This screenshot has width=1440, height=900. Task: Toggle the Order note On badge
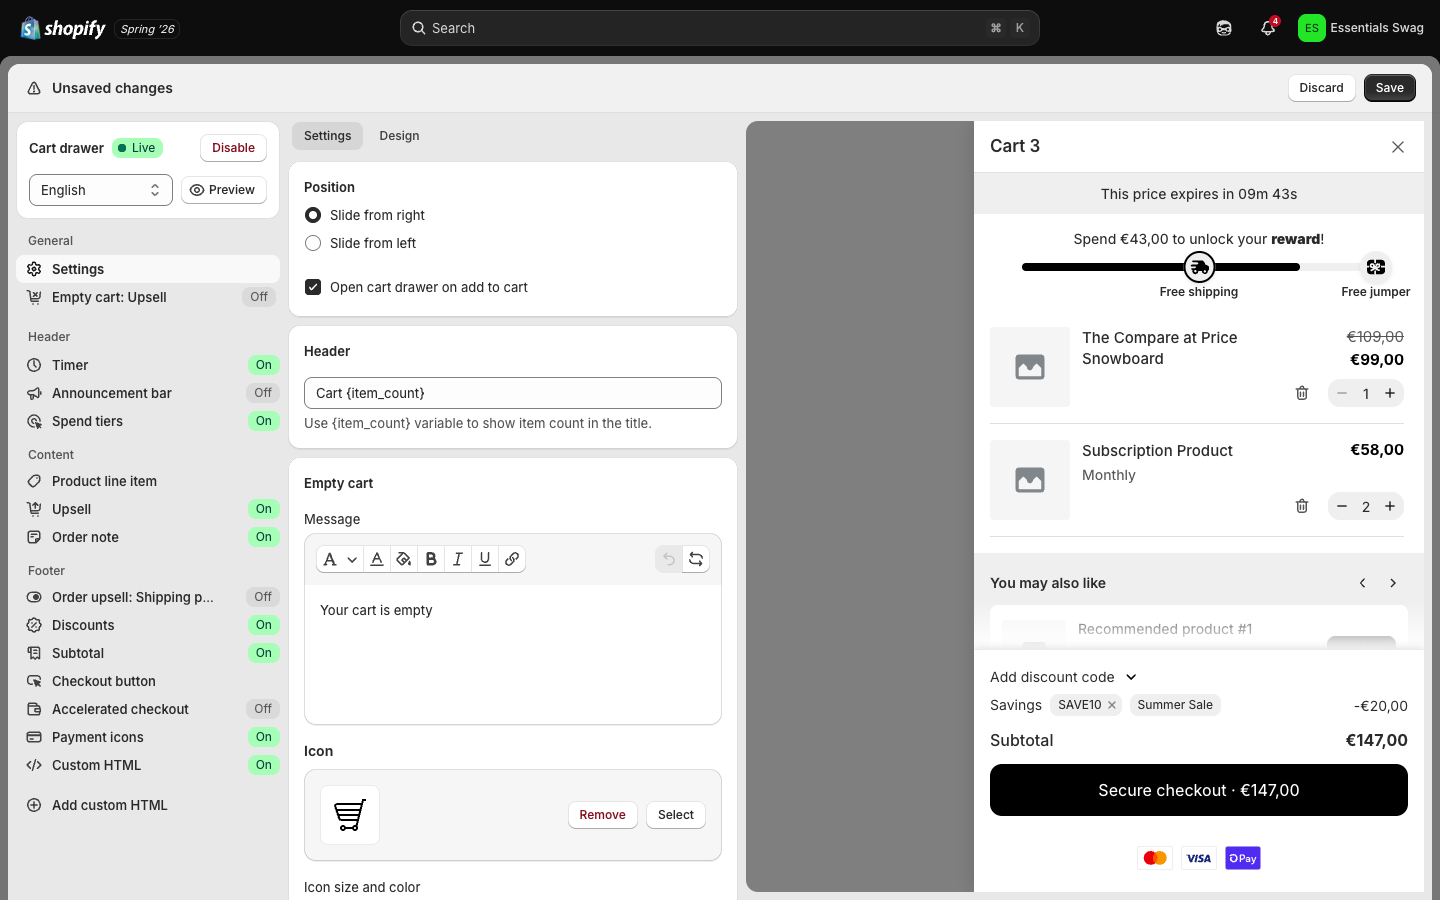coord(263,537)
